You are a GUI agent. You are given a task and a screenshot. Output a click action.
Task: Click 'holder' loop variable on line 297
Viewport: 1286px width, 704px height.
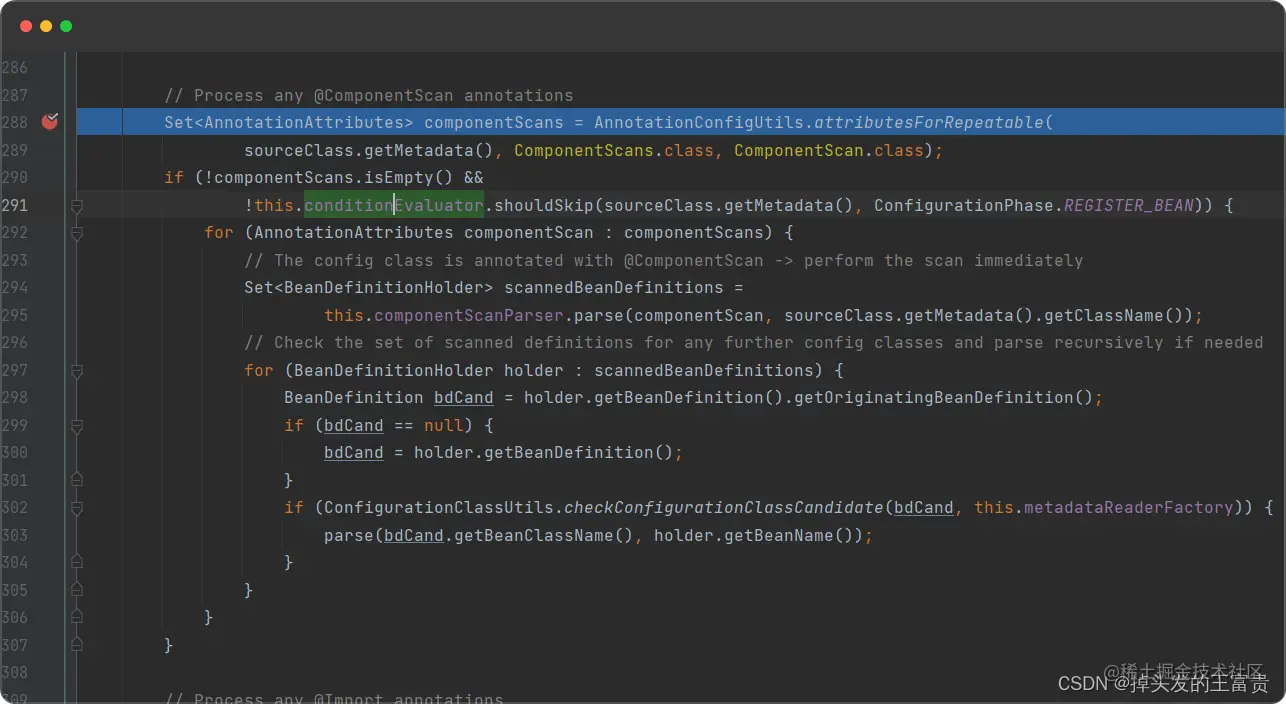point(534,371)
